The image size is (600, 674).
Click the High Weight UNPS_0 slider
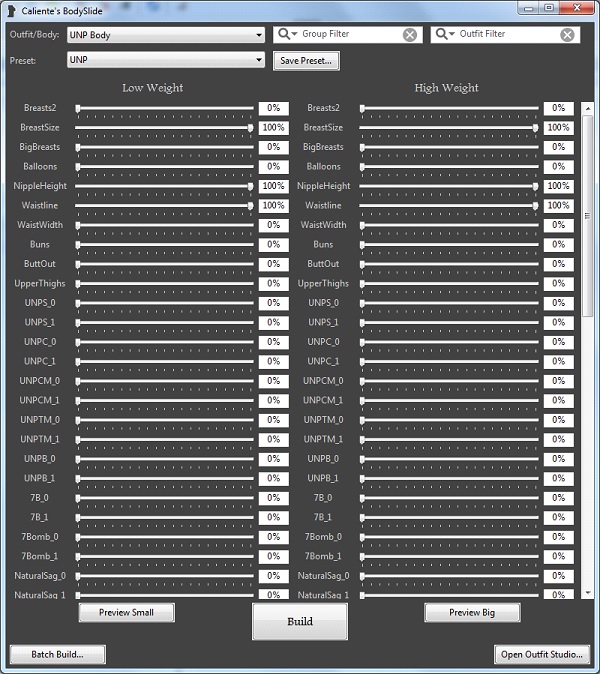point(449,303)
